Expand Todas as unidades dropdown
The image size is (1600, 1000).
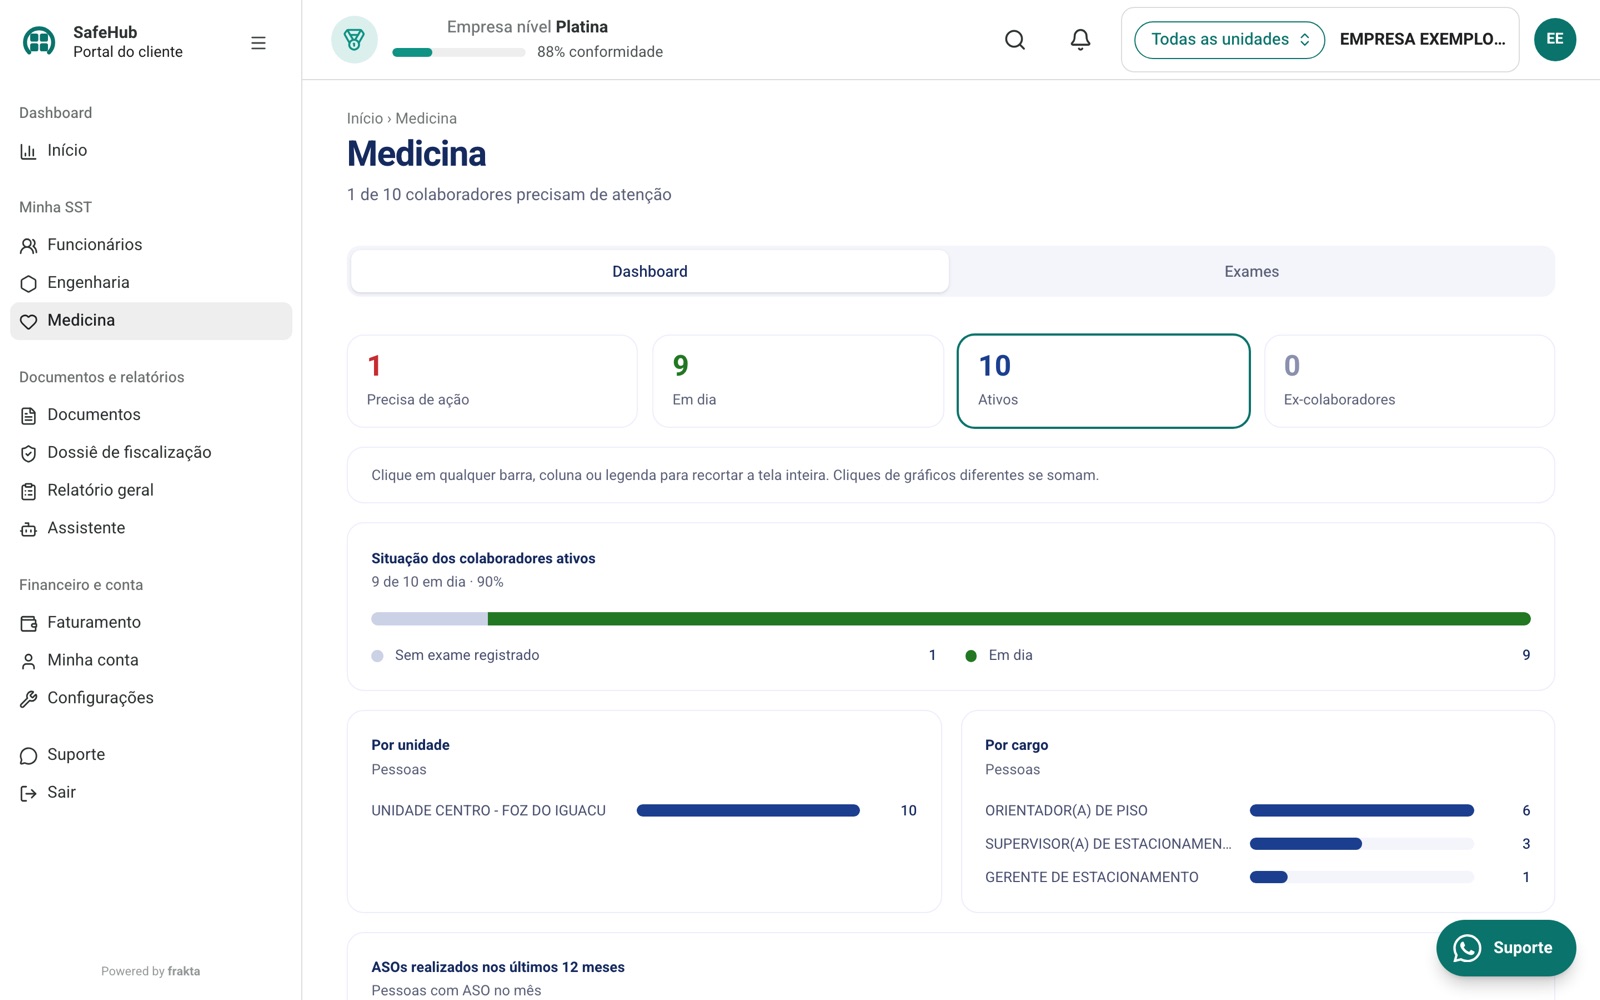[1229, 40]
